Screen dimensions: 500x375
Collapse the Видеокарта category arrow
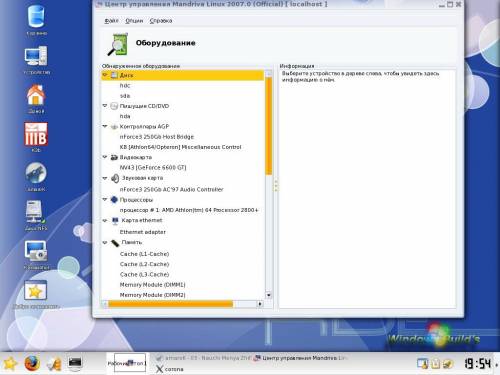(105, 157)
